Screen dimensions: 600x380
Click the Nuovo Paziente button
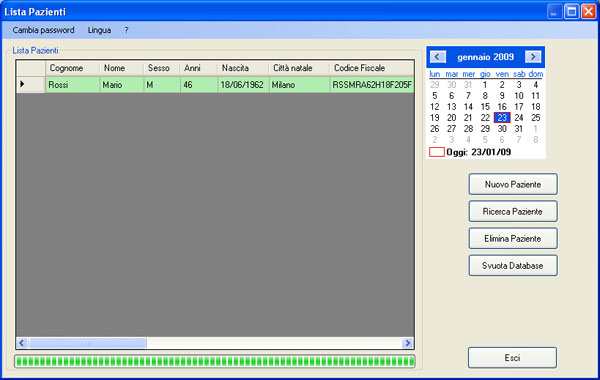pos(513,184)
